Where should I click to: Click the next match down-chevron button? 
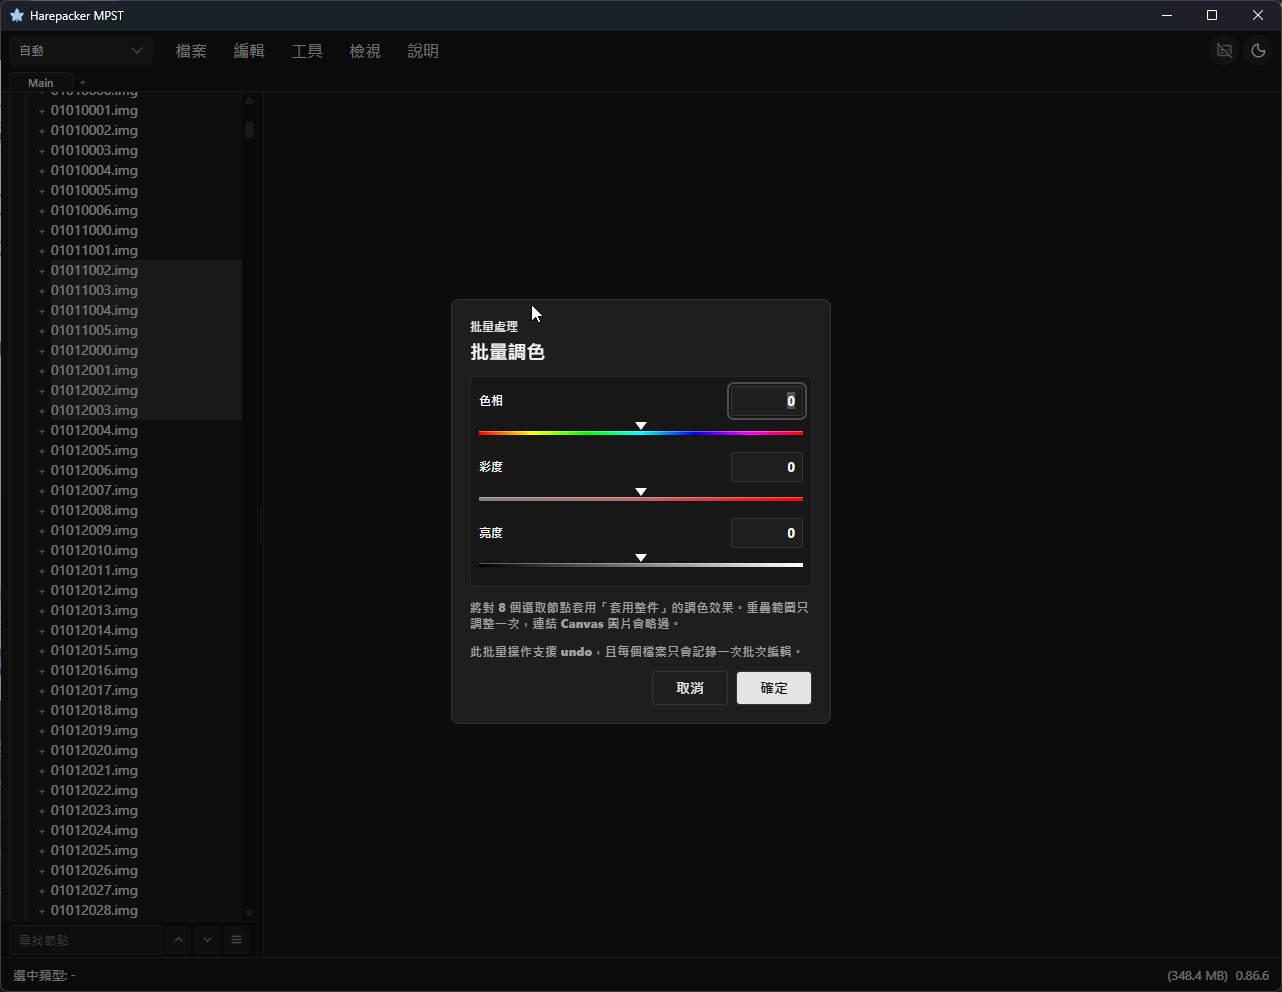pyautogui.click(x=207, y=940)
